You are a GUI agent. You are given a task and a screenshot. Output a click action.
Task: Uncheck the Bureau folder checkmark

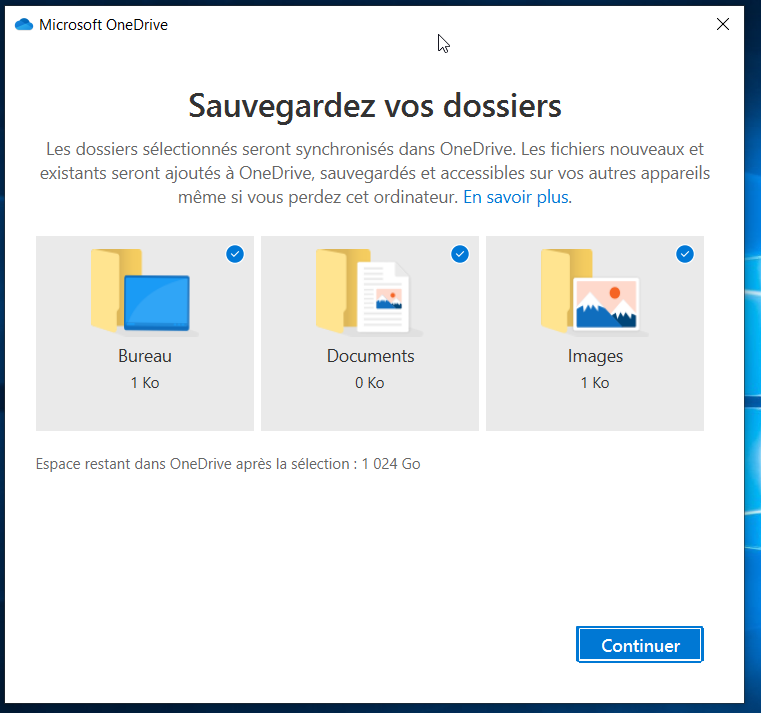pyautogui.click(x=235, y=255)
